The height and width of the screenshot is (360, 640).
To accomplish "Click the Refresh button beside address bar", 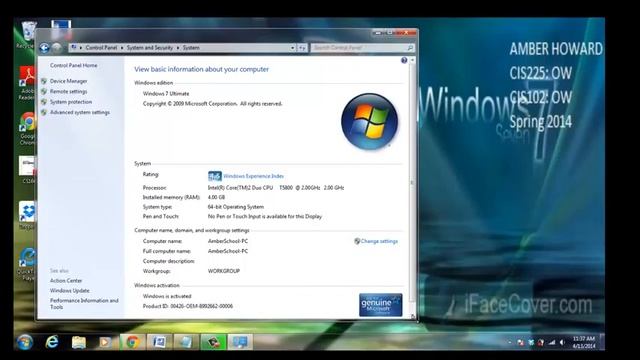I will (x=302, y=48).
